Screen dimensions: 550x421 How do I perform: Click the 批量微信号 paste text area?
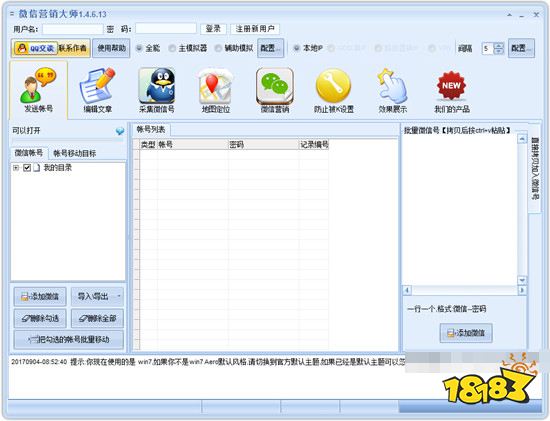[459, 210]
